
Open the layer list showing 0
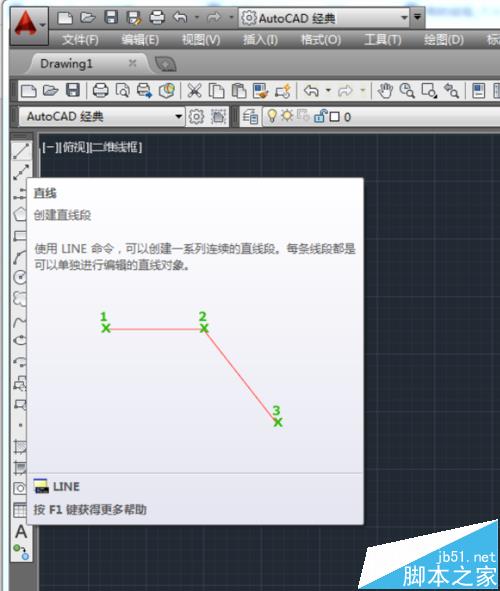381,117
